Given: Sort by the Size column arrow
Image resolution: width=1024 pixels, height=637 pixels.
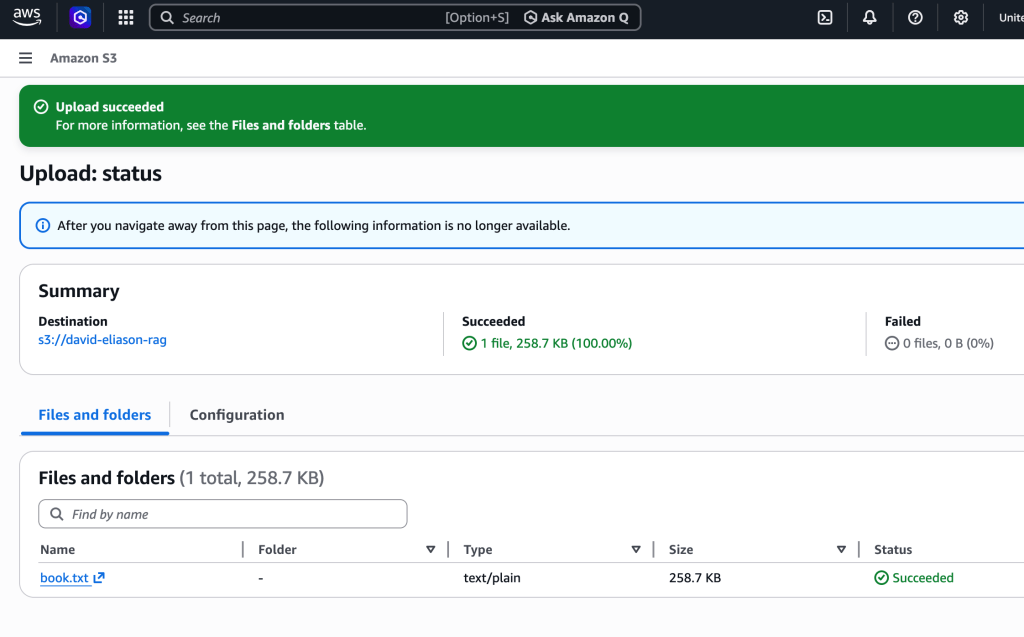Looking at the screenshot, I should point(841,549).
